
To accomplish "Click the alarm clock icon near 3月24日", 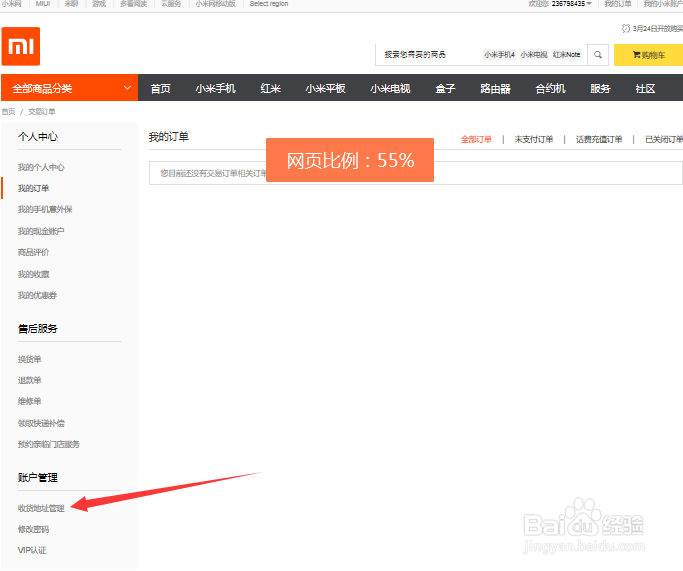I will click(x=626, y=28).
